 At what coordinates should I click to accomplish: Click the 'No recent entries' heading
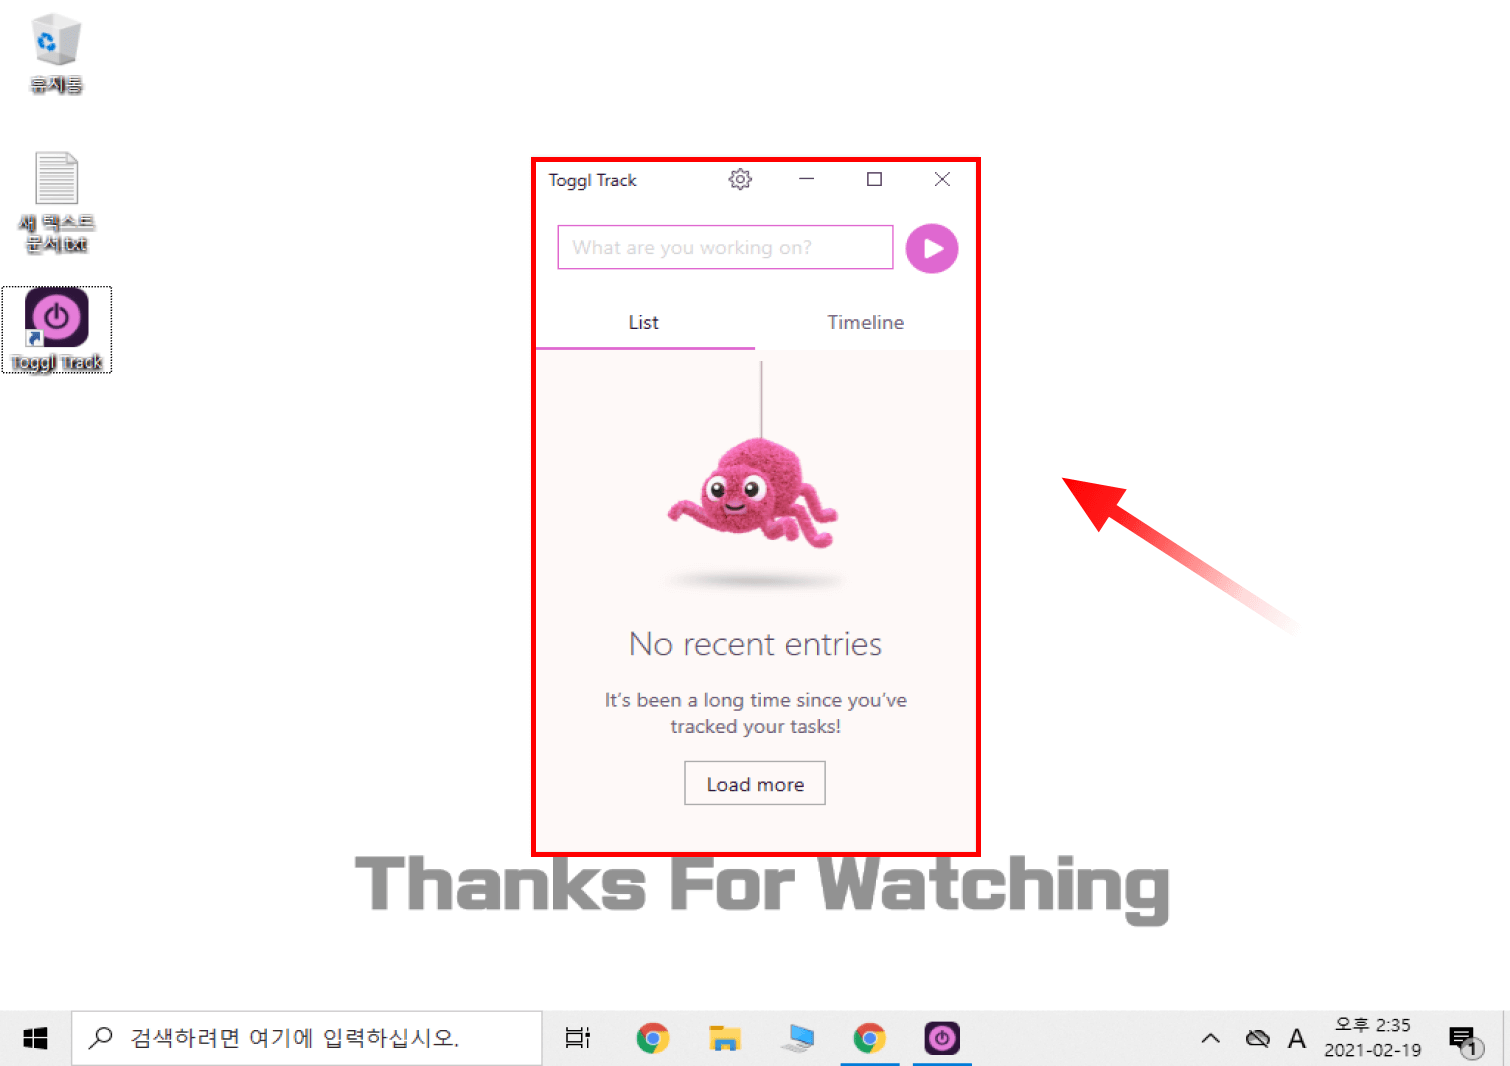click(755, 644)
